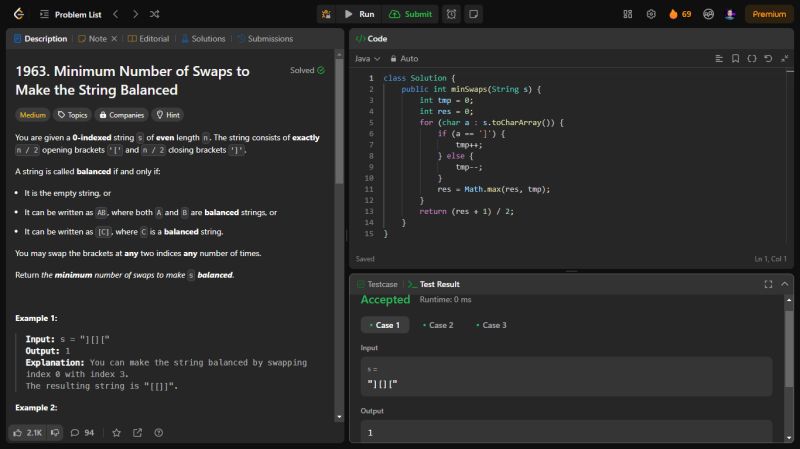The width and height of the screenshot is (800, 449).
Task: Click the description panel scrollbar
Action: (339, 121)
